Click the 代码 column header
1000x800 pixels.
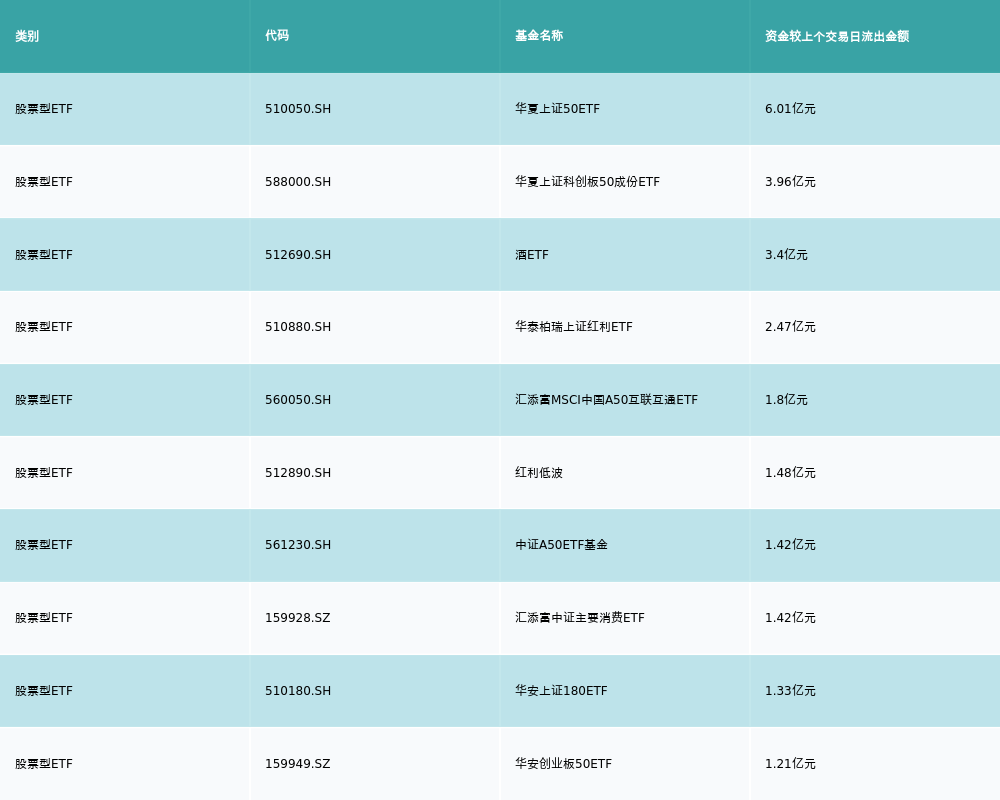tap(277, 36)
